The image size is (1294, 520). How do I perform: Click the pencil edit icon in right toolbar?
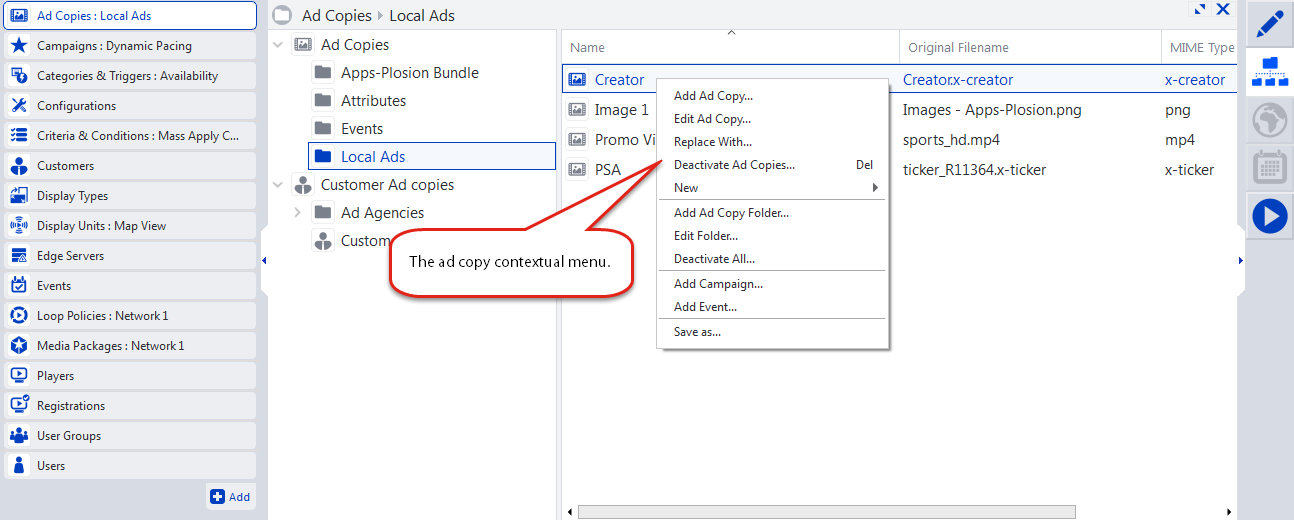[1269, 24]
